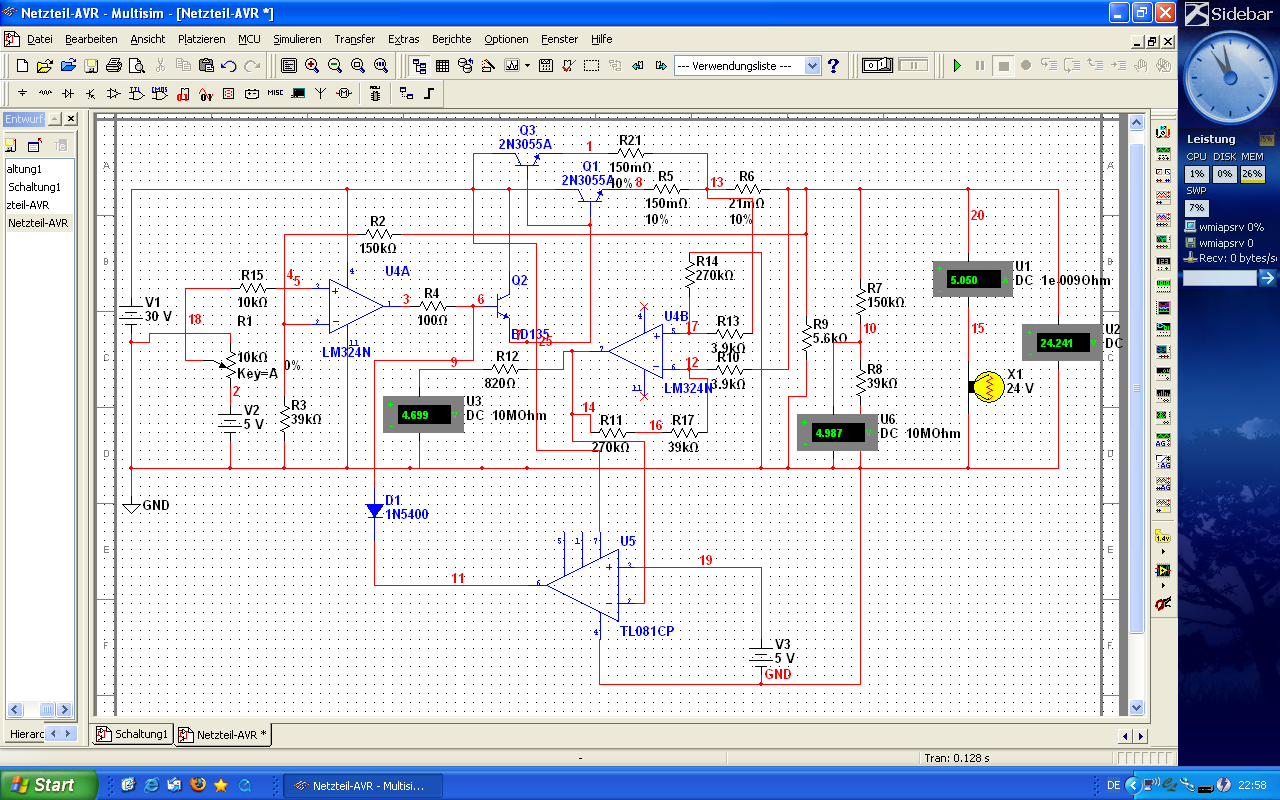Toggle the Design Toolbox panel
This screenshot has height=800, width=1280.
coord(419,65)
